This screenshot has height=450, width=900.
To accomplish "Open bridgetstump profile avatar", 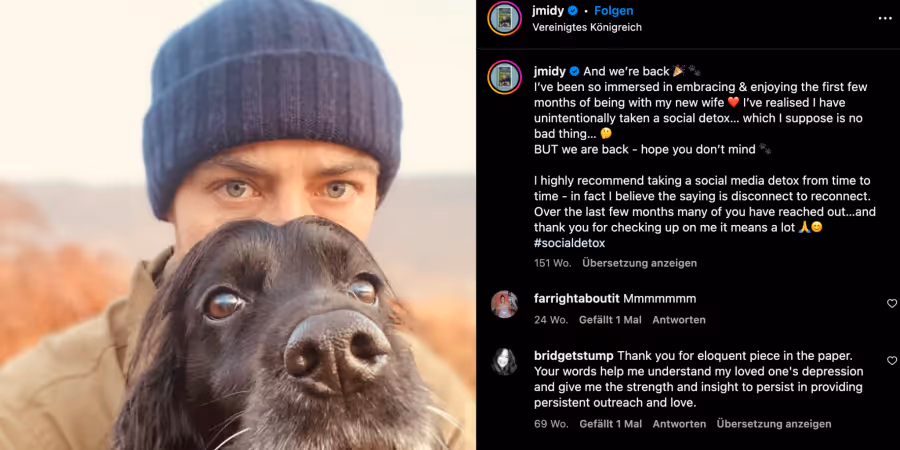I will (505, 362).
